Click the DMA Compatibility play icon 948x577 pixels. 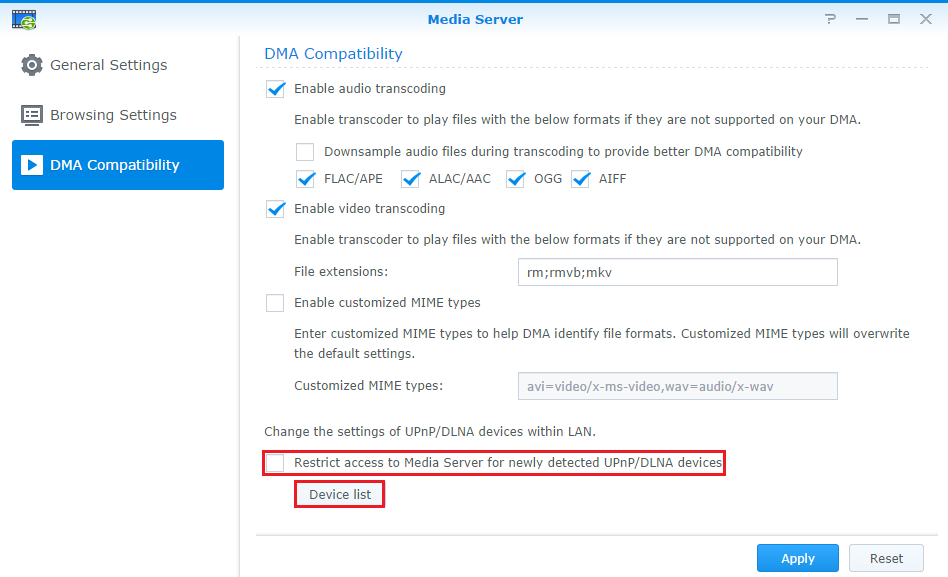[x=31, y=165]
